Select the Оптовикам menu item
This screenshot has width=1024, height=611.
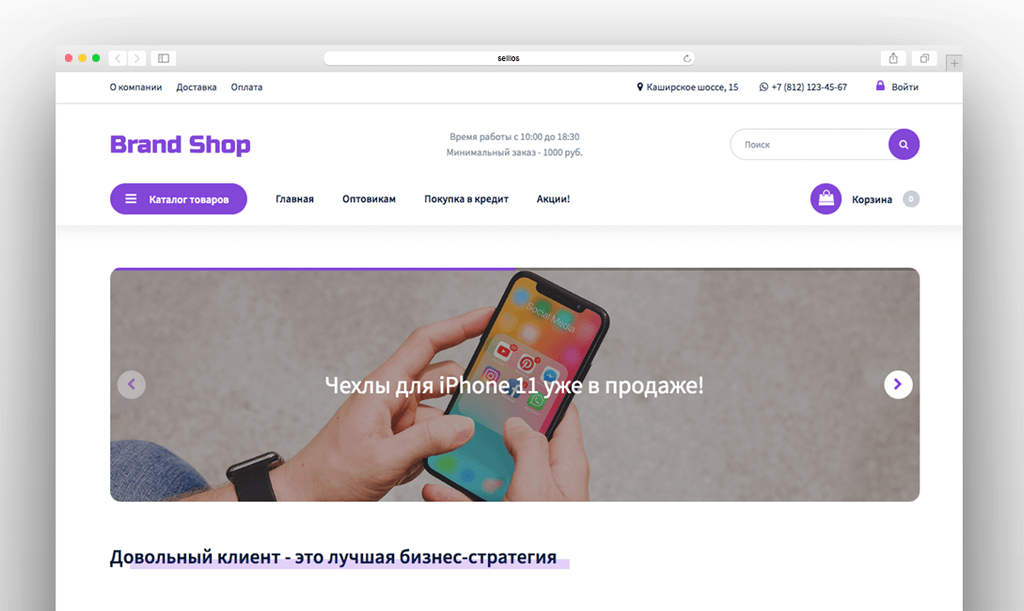click(x=369, y=199)
